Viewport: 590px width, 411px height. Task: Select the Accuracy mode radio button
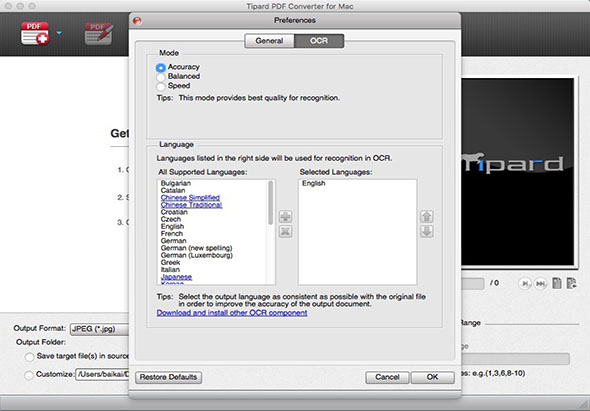[x=161, y=68]
